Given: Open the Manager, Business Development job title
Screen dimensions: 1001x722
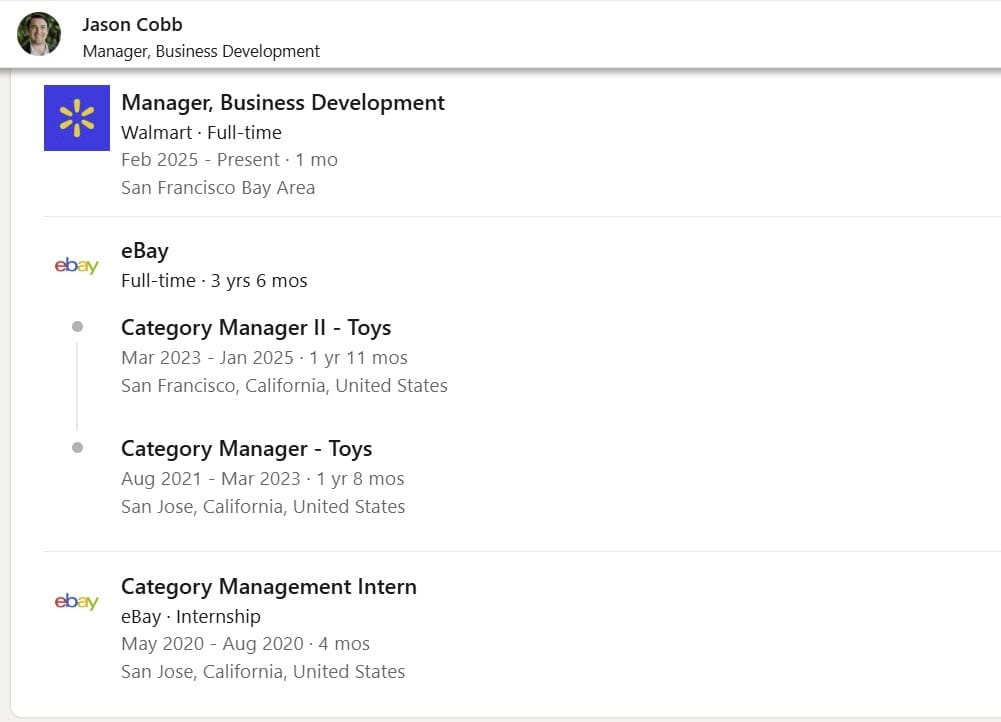Looking at the screenshot, I should pyautogui.click(x=282, y=103).
